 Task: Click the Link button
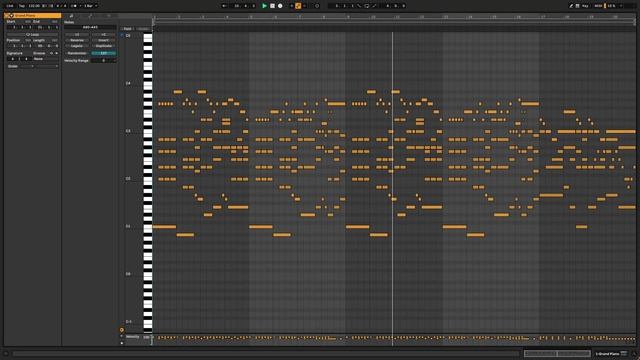10,6
